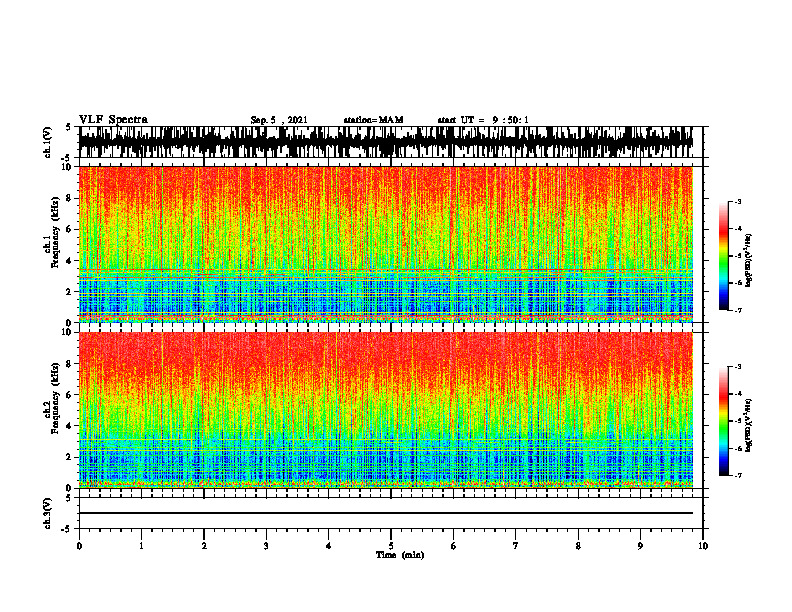Click the ch.1 spectrogram "8" kHz tick label
Image resolution: width=792 pixels, height=612 pixels.
69,198
